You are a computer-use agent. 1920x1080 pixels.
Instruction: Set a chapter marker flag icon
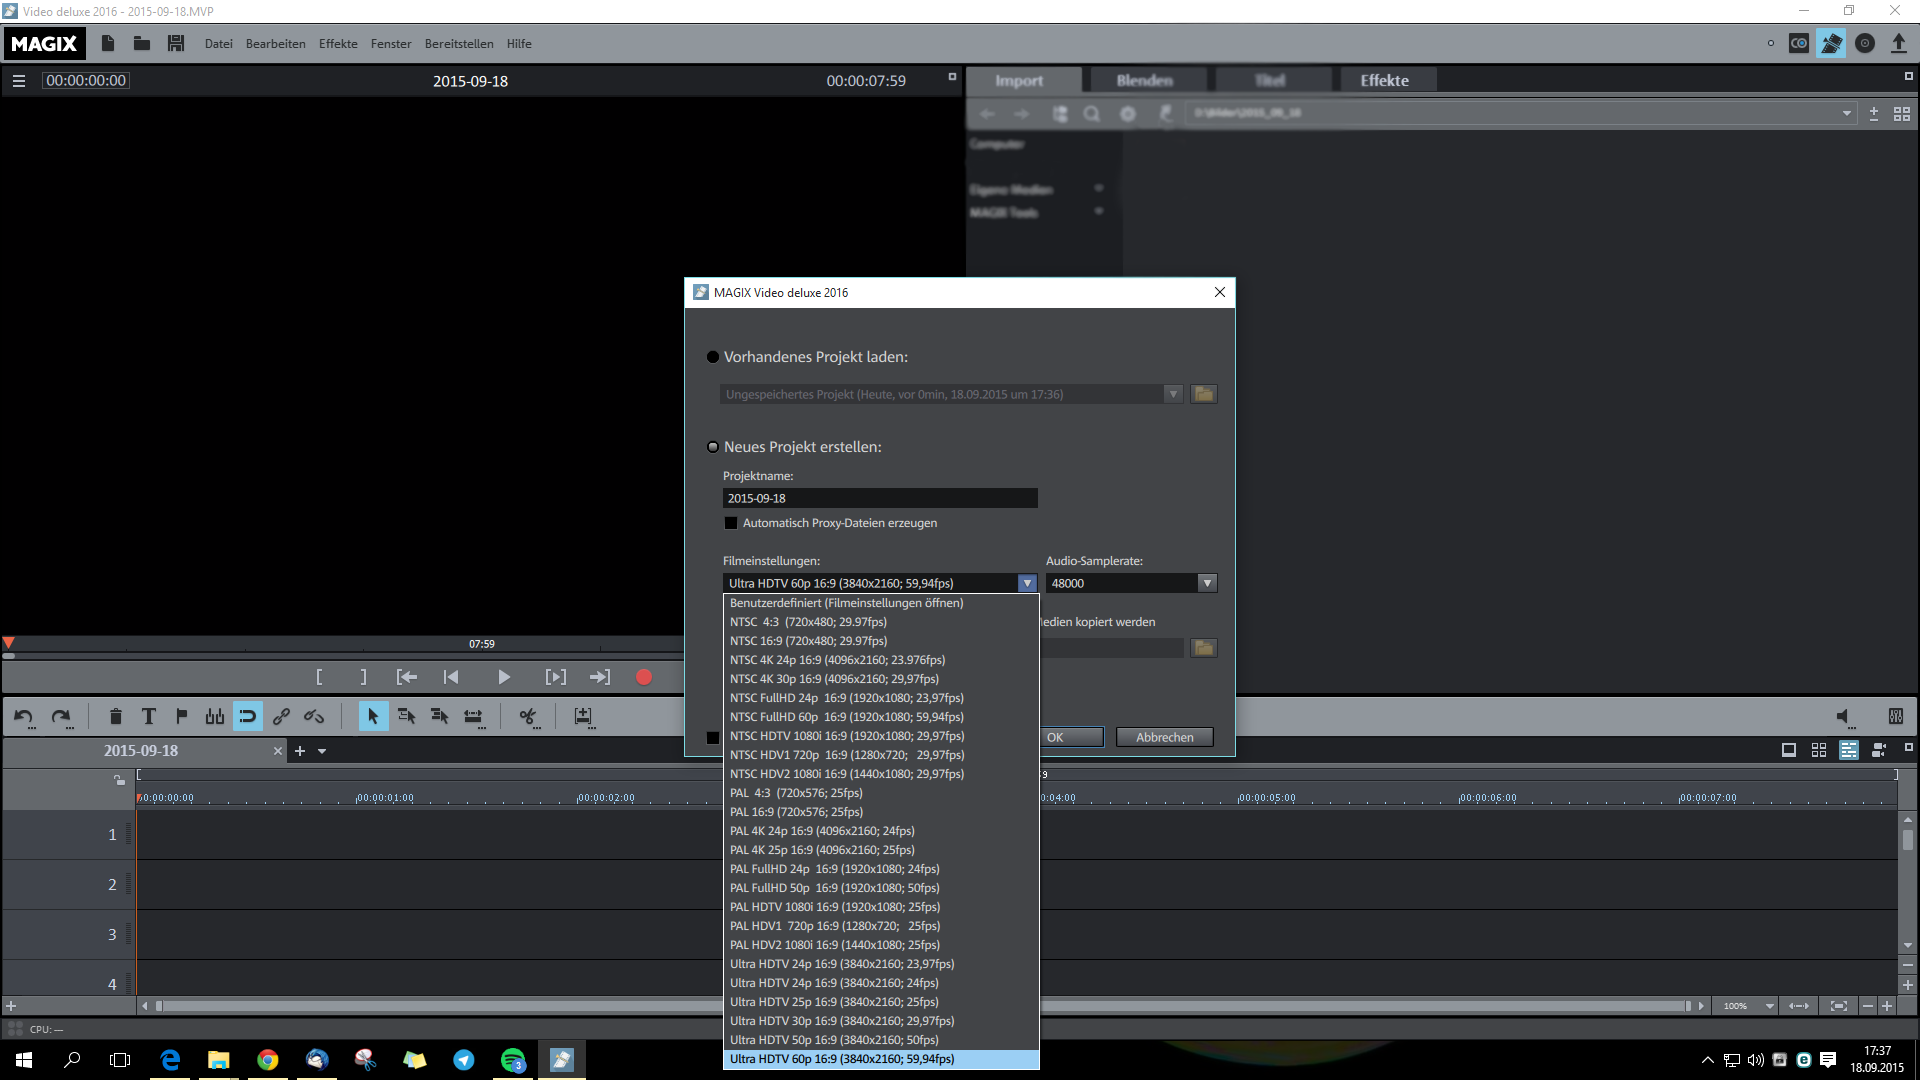pyautogui.click(x=181, y=716)
